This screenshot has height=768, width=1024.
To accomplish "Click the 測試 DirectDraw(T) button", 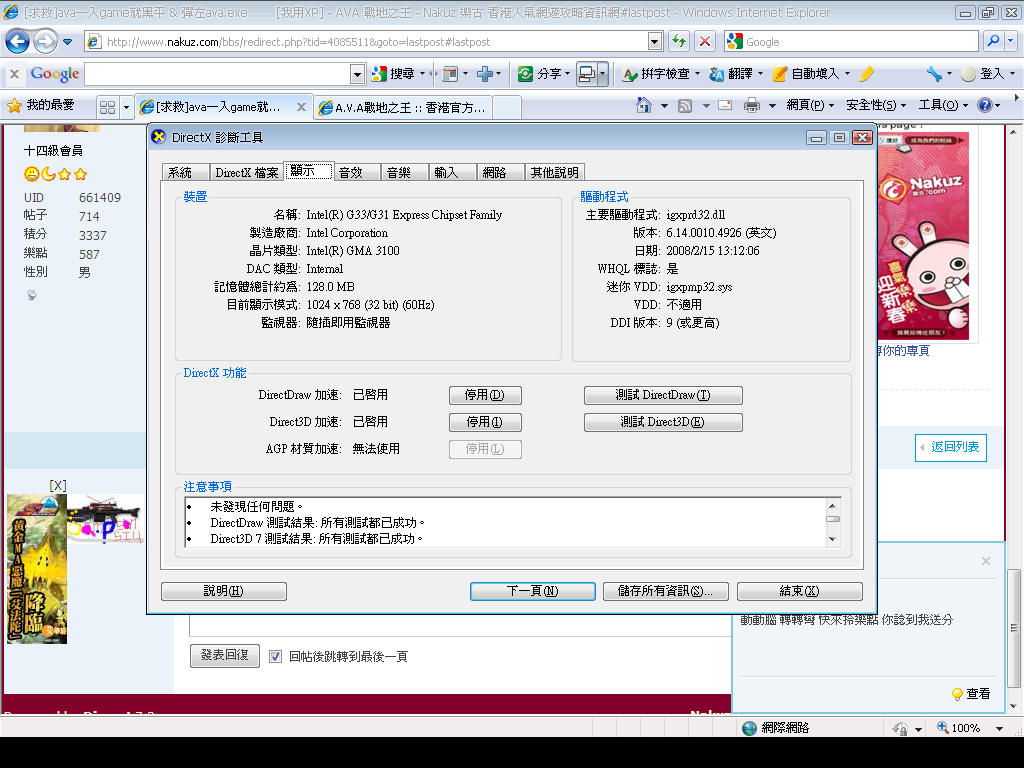I will click(x=663, y=395).
